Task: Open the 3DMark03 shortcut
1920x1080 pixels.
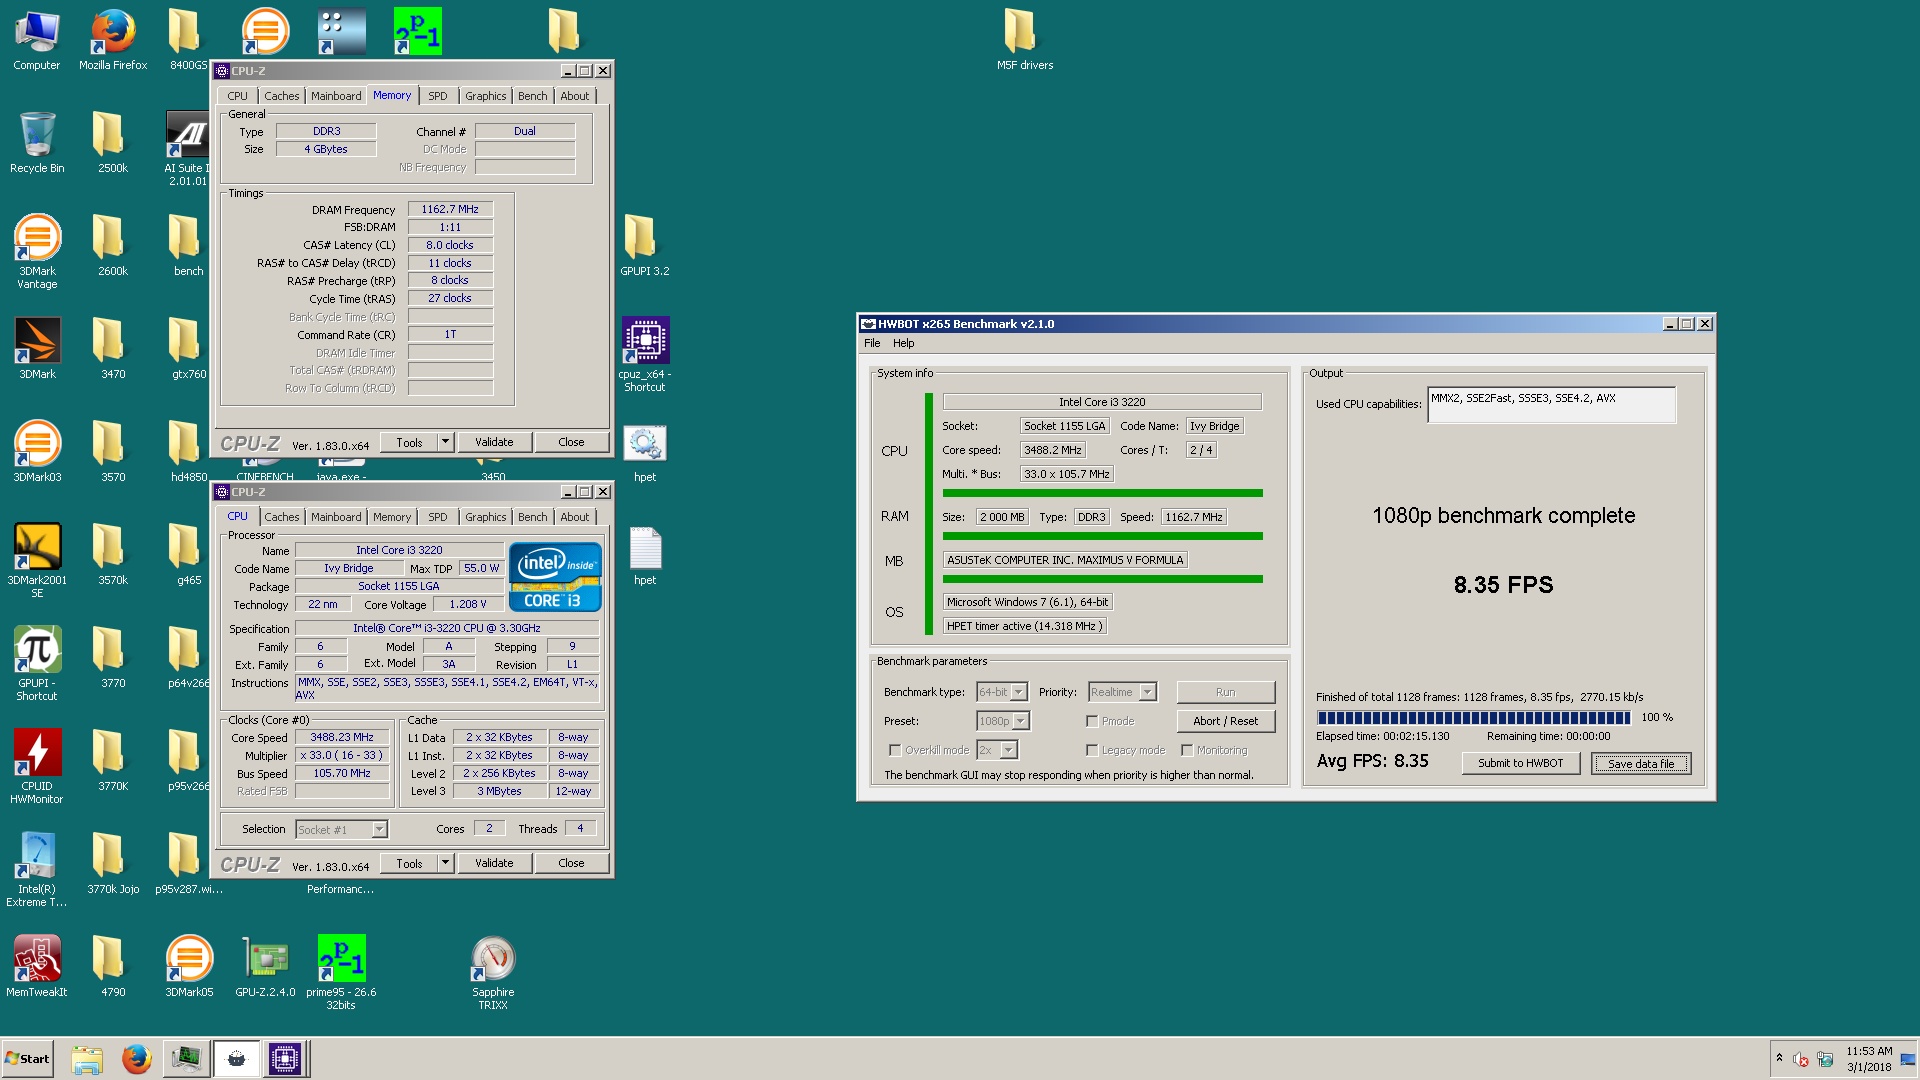Action: (37, 452)
